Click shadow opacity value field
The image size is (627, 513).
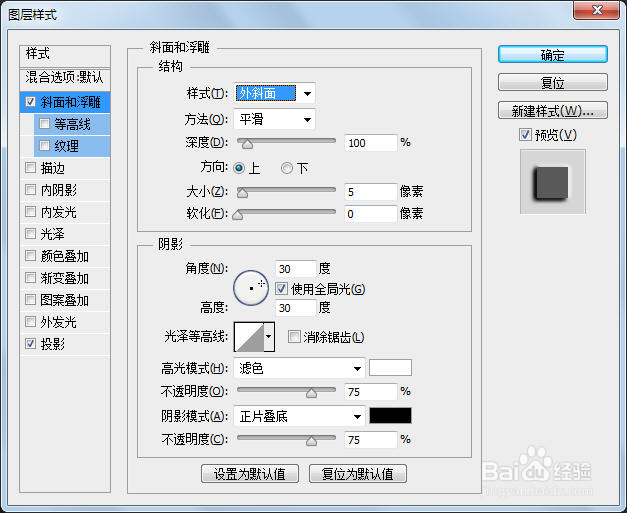370,440
